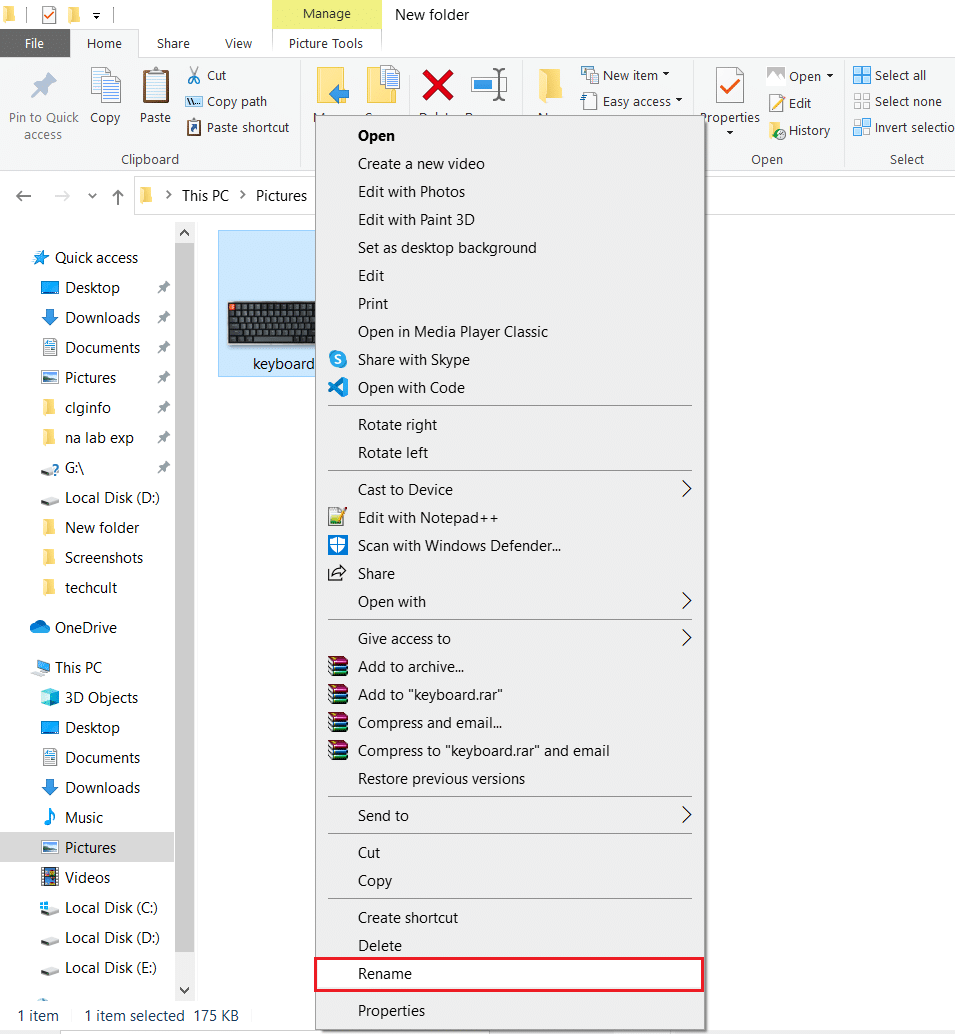
Task: Click Local Disk (C:) in navigation pane
Action: (x=111, y=908)
